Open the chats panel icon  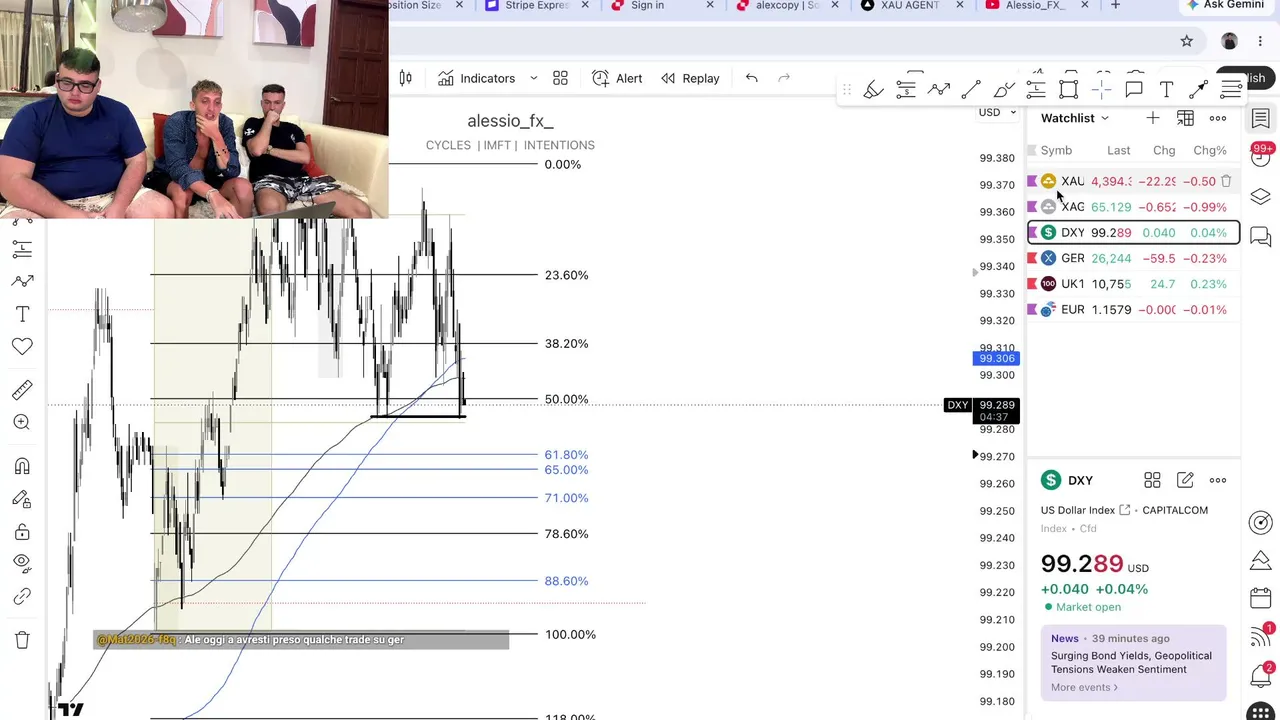pyautogui.click(x=1260, y=237)
